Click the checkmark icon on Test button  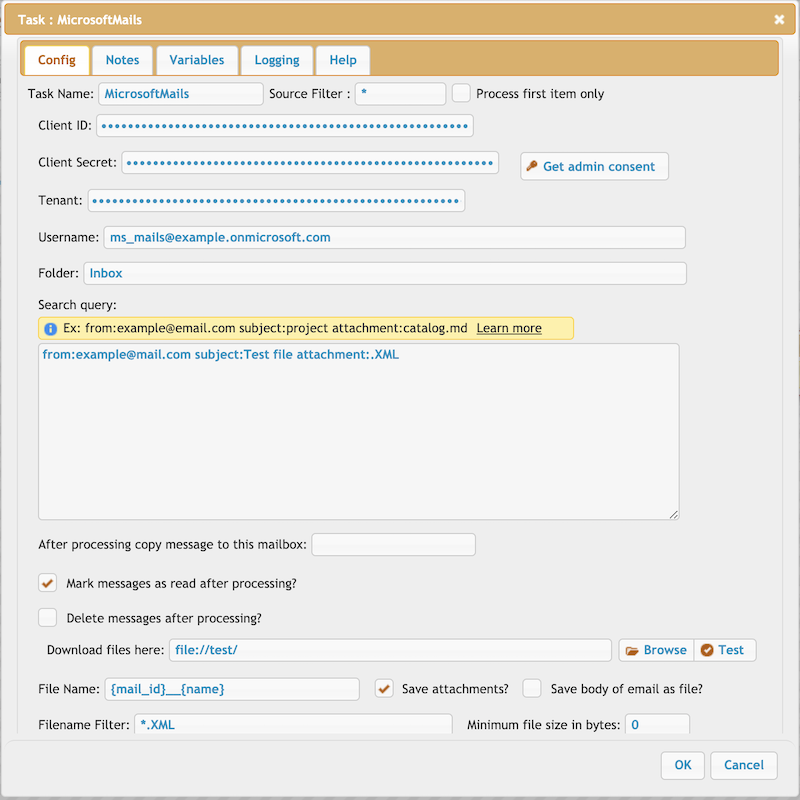(x=707, y=650)
